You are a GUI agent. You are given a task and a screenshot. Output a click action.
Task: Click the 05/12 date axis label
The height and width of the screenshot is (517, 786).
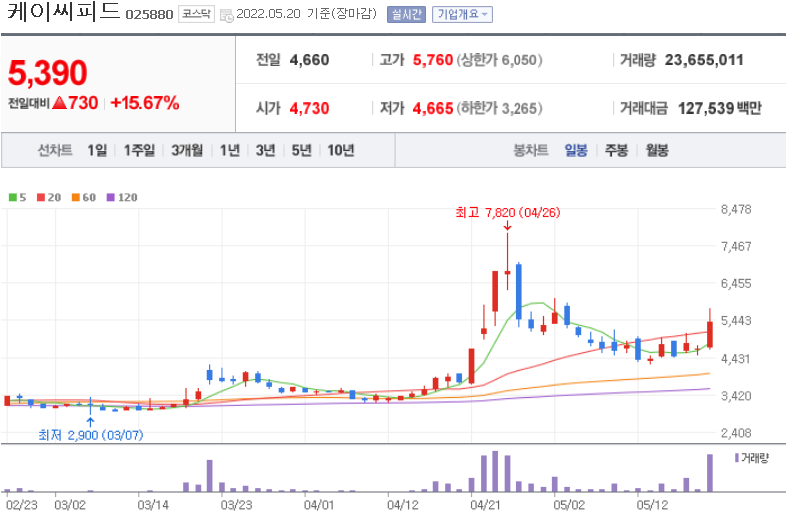coord(652,504)
